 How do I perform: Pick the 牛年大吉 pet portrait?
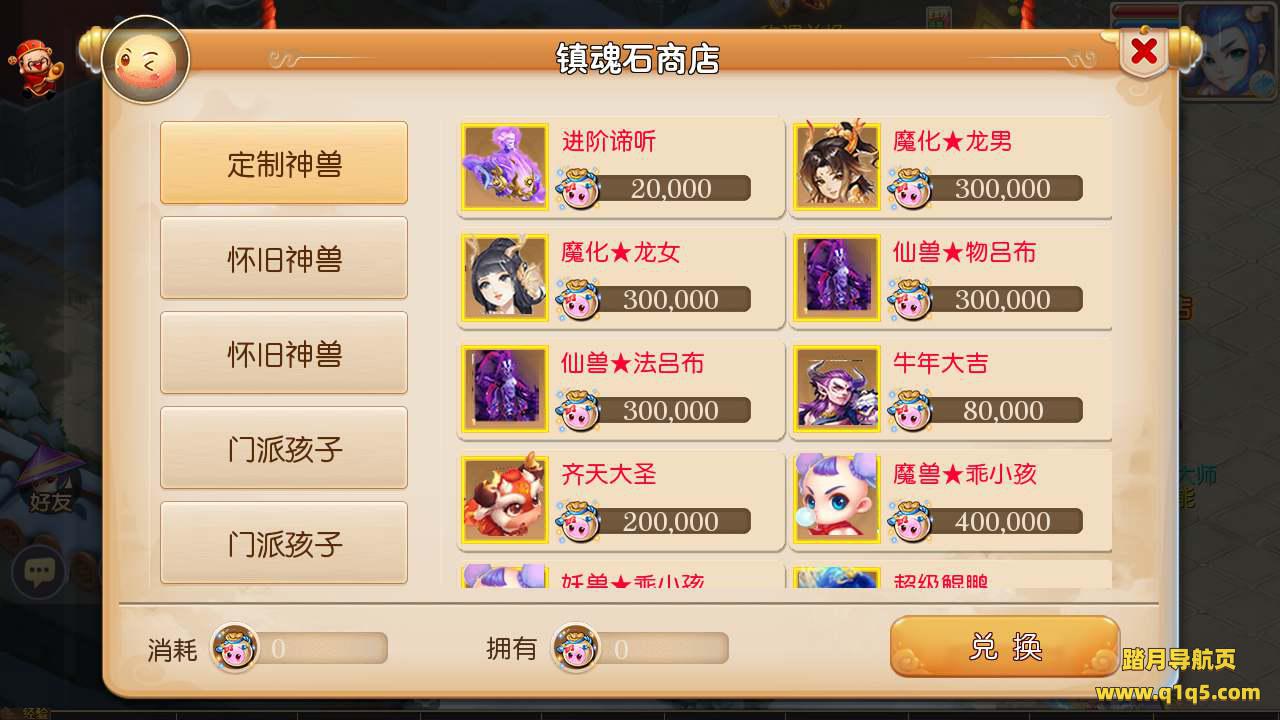837,388
